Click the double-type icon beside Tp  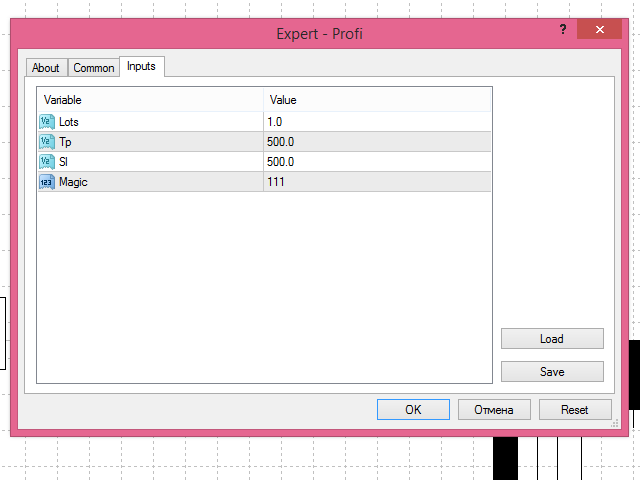(47, 142)
